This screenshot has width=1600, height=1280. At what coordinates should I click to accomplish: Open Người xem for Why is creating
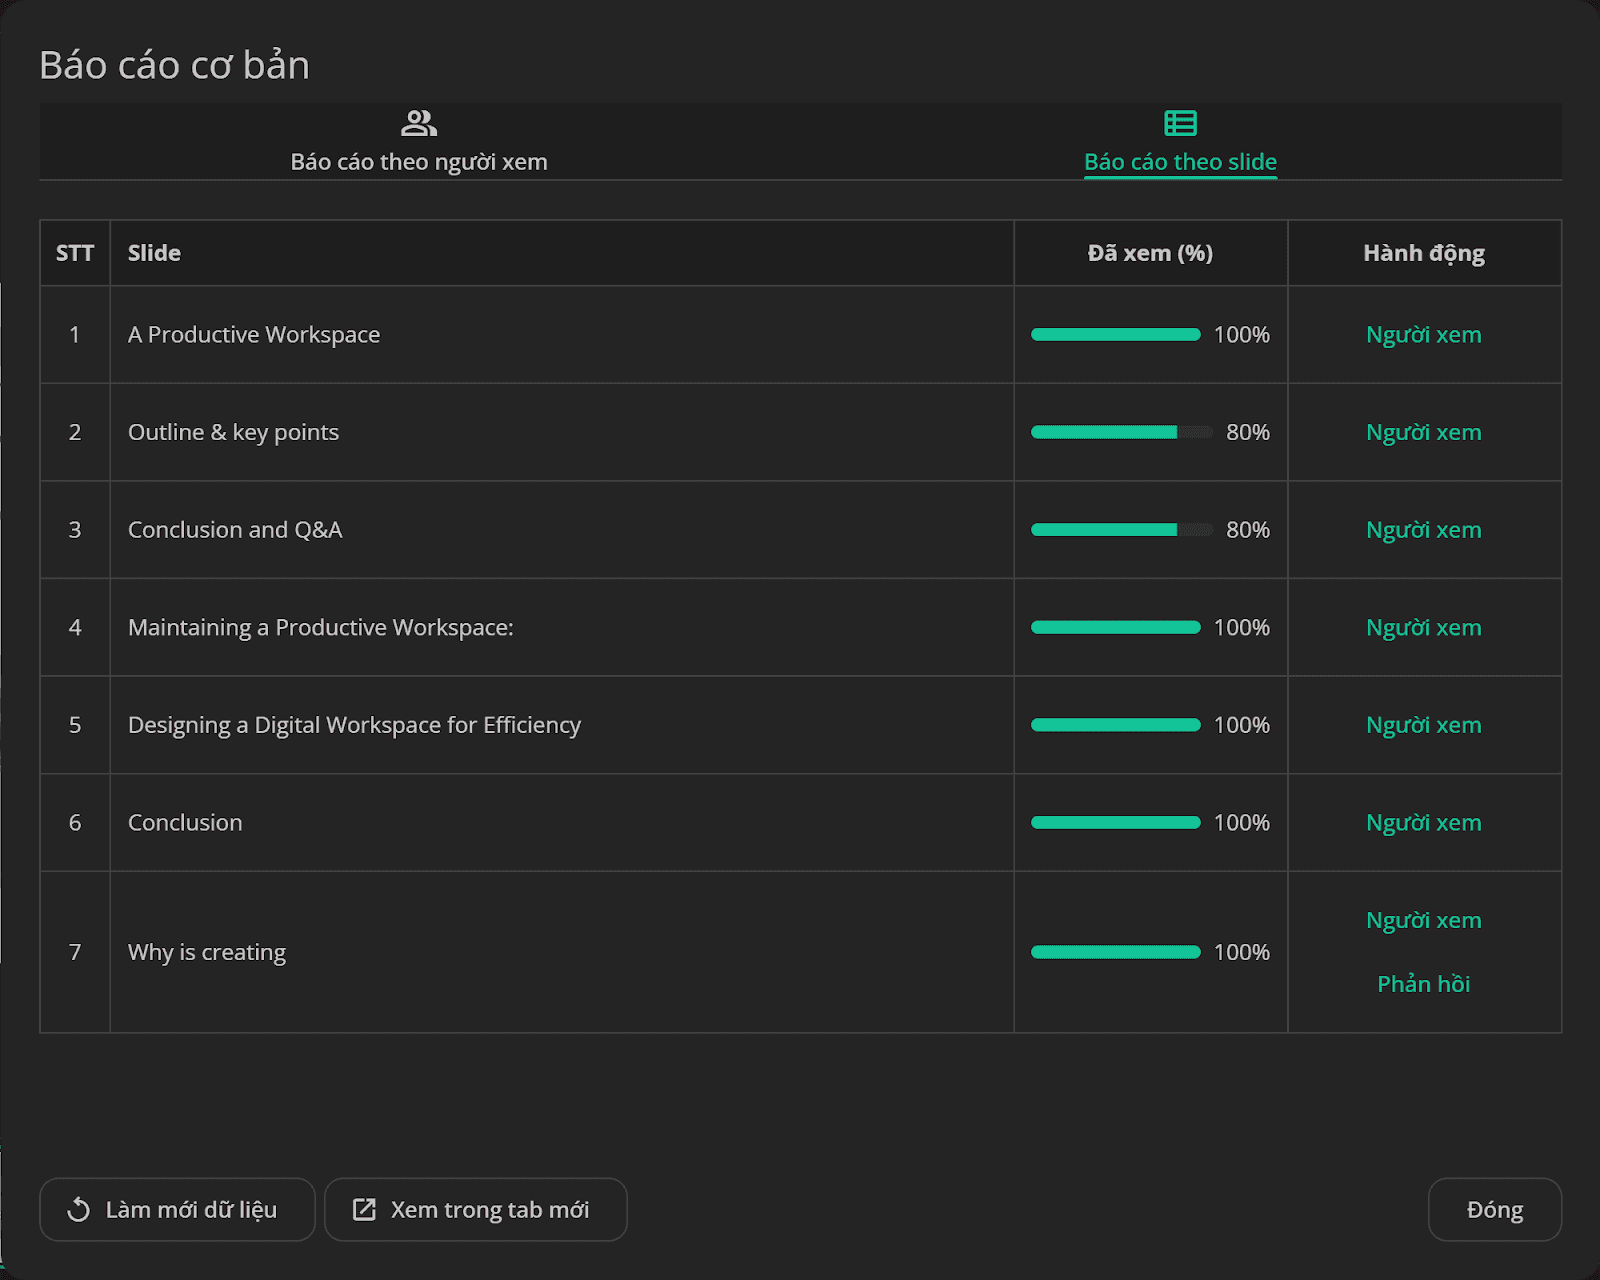click(x=1424, y=920)
